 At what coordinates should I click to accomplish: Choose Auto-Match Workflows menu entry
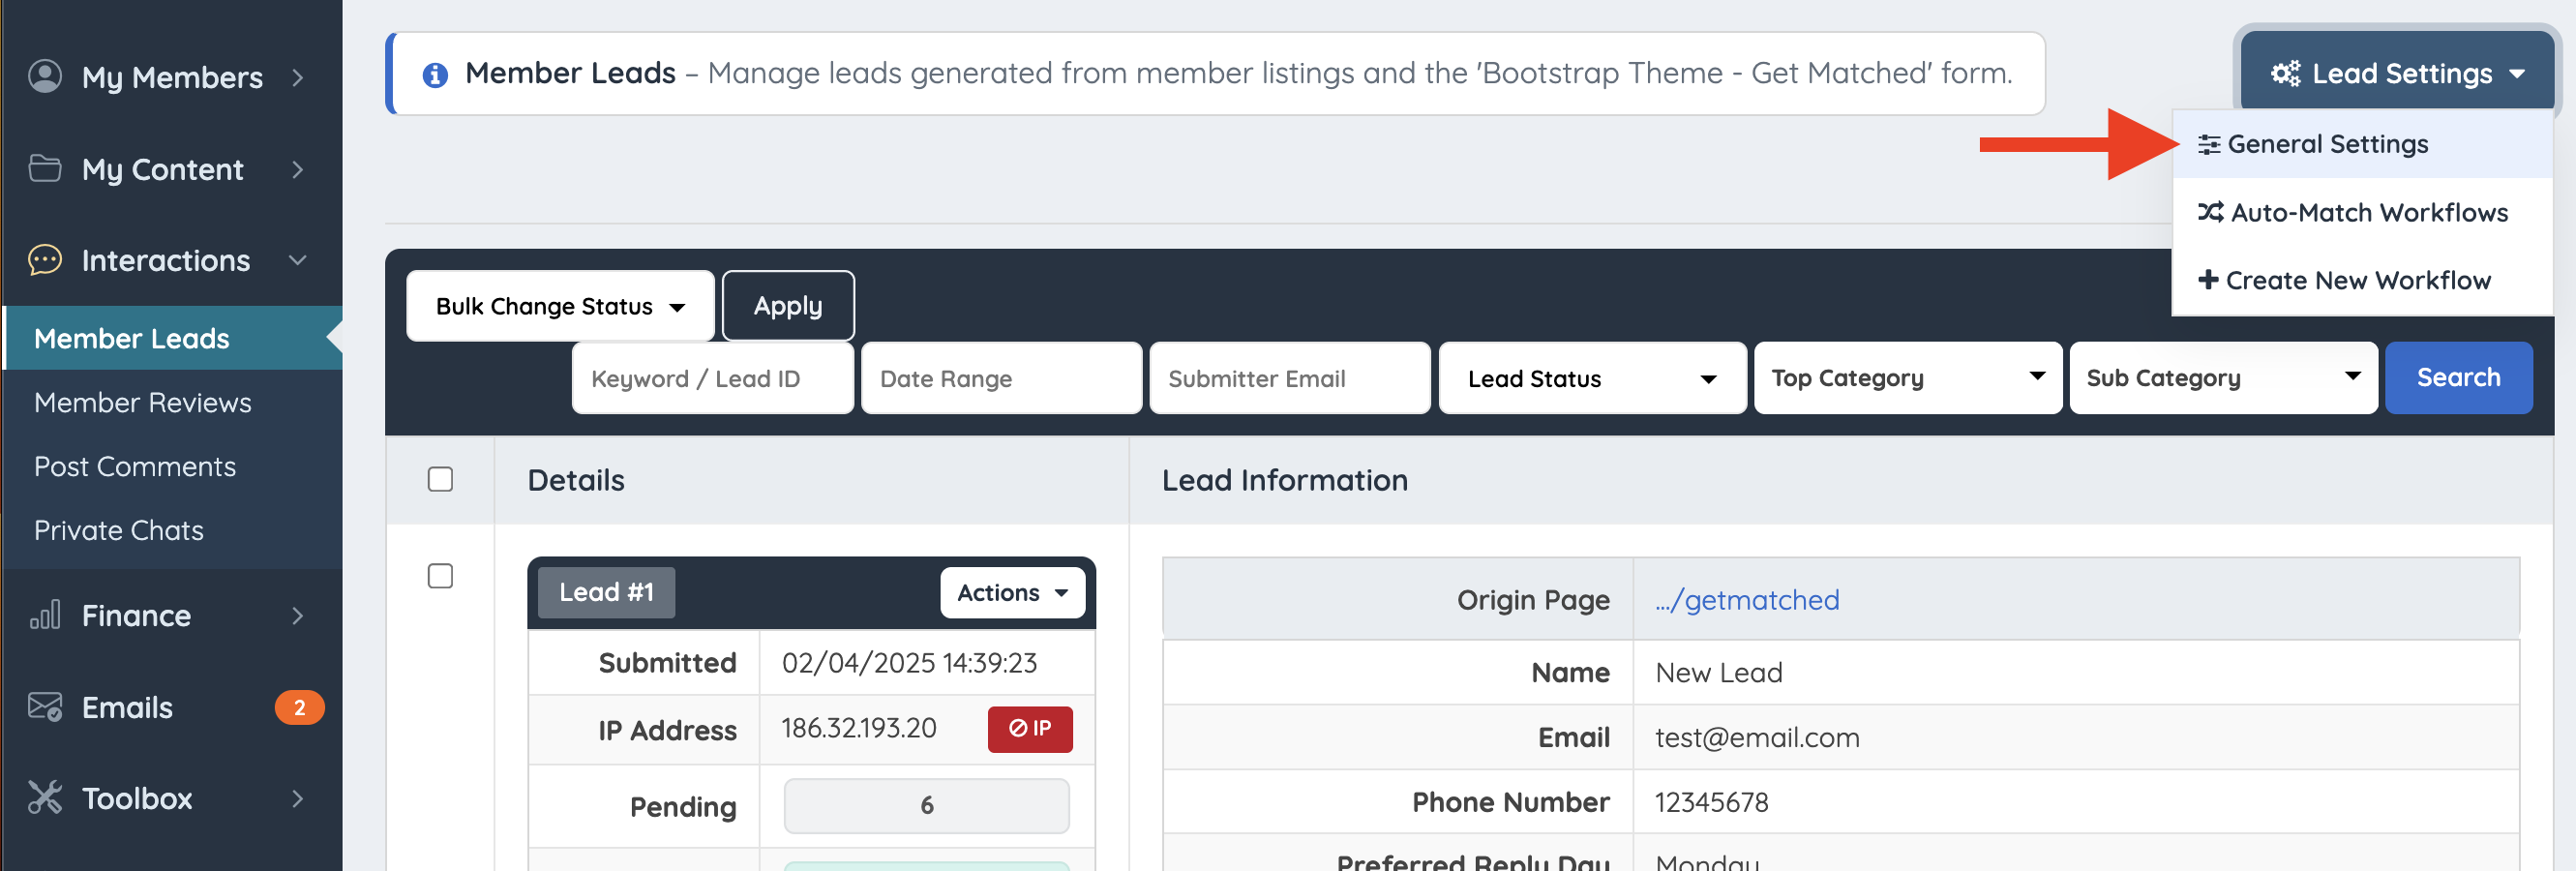coord(2362,212)
